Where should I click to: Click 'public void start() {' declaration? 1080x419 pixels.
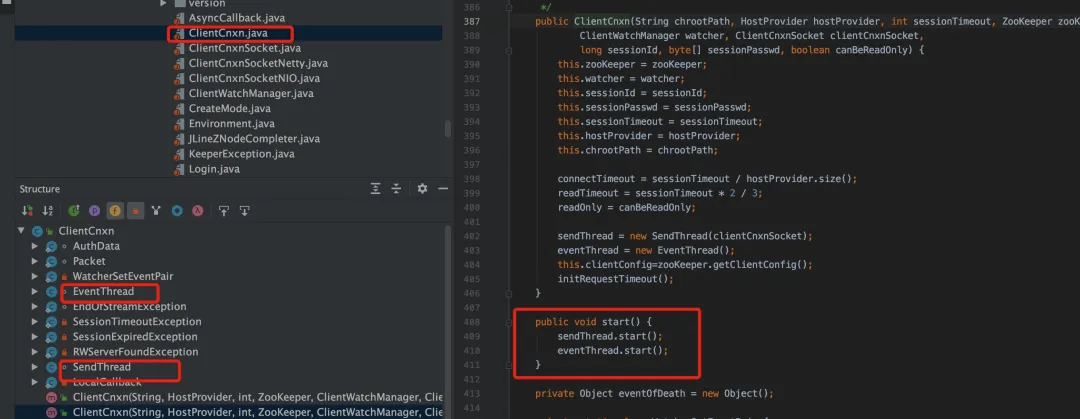pos(593,322)
